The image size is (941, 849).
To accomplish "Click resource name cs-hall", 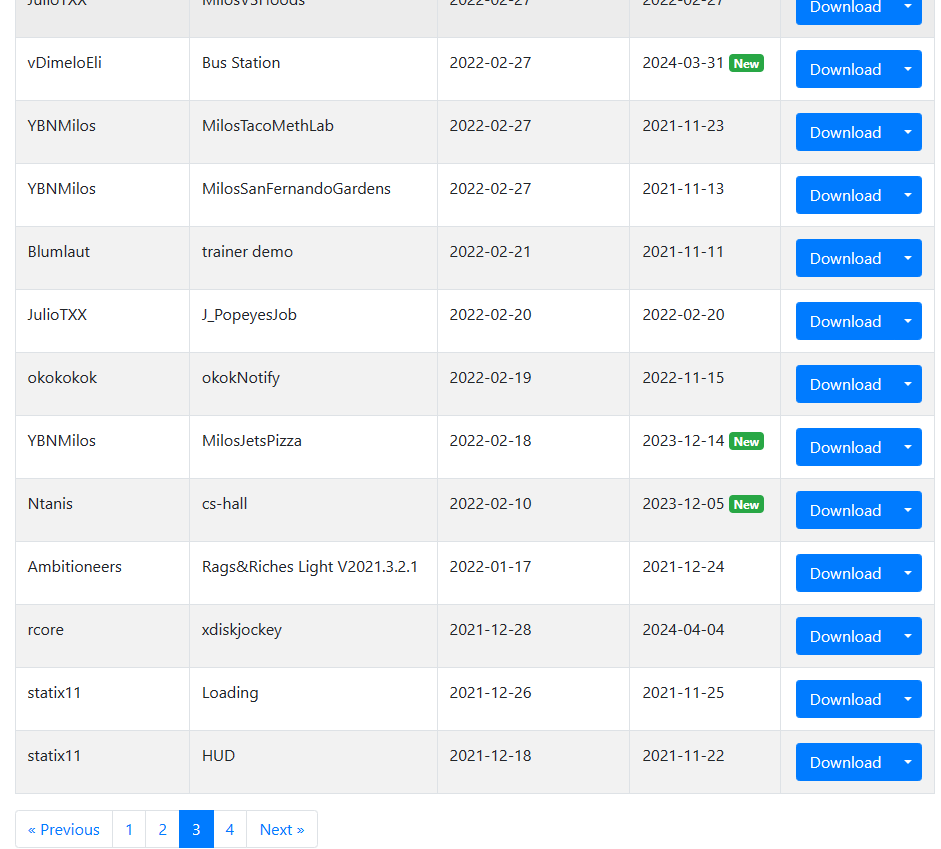I will (224, 503).
